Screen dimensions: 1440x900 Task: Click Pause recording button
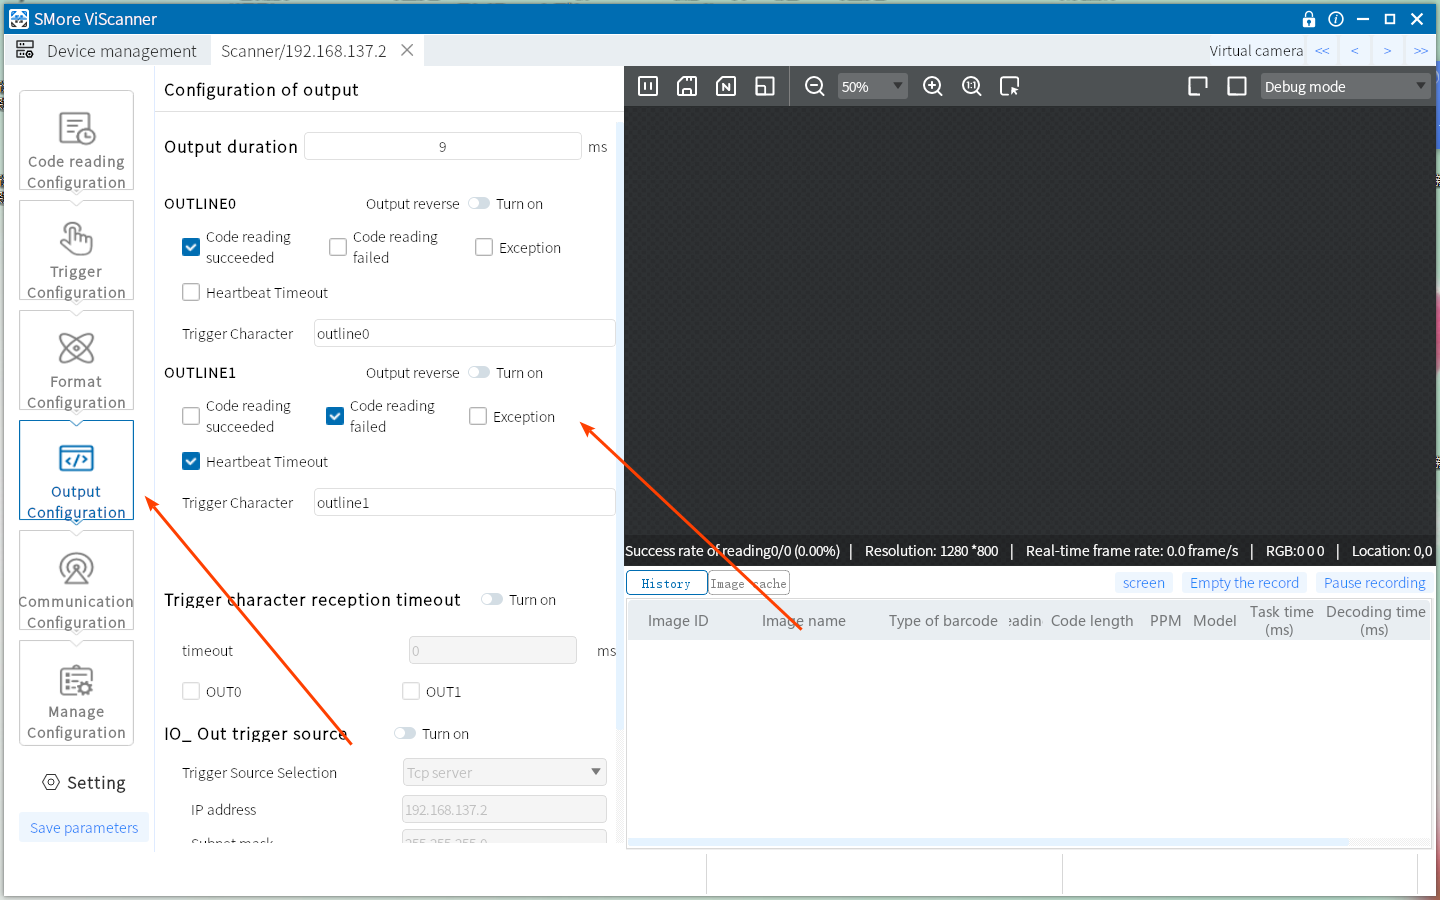coord(1374,582)
